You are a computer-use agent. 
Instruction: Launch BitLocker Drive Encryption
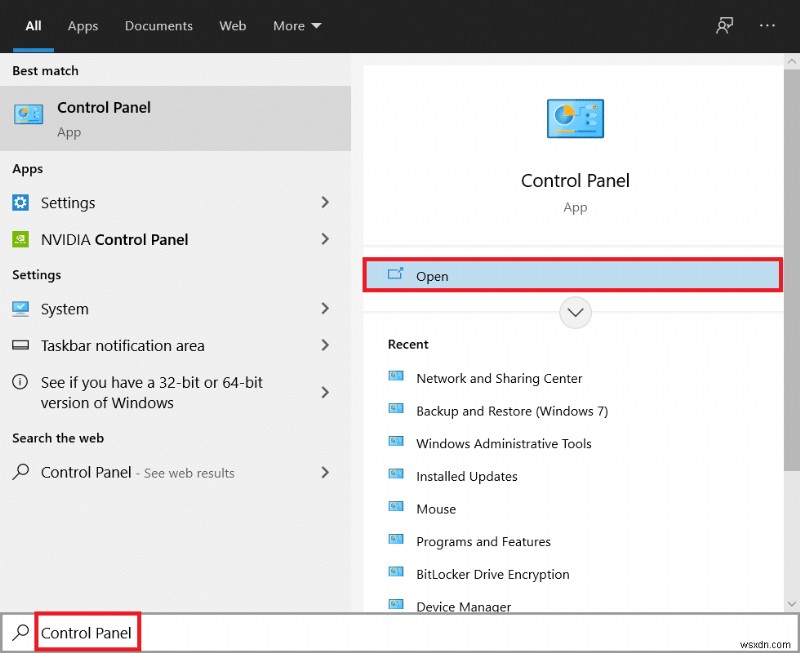[x=493, y=574]
